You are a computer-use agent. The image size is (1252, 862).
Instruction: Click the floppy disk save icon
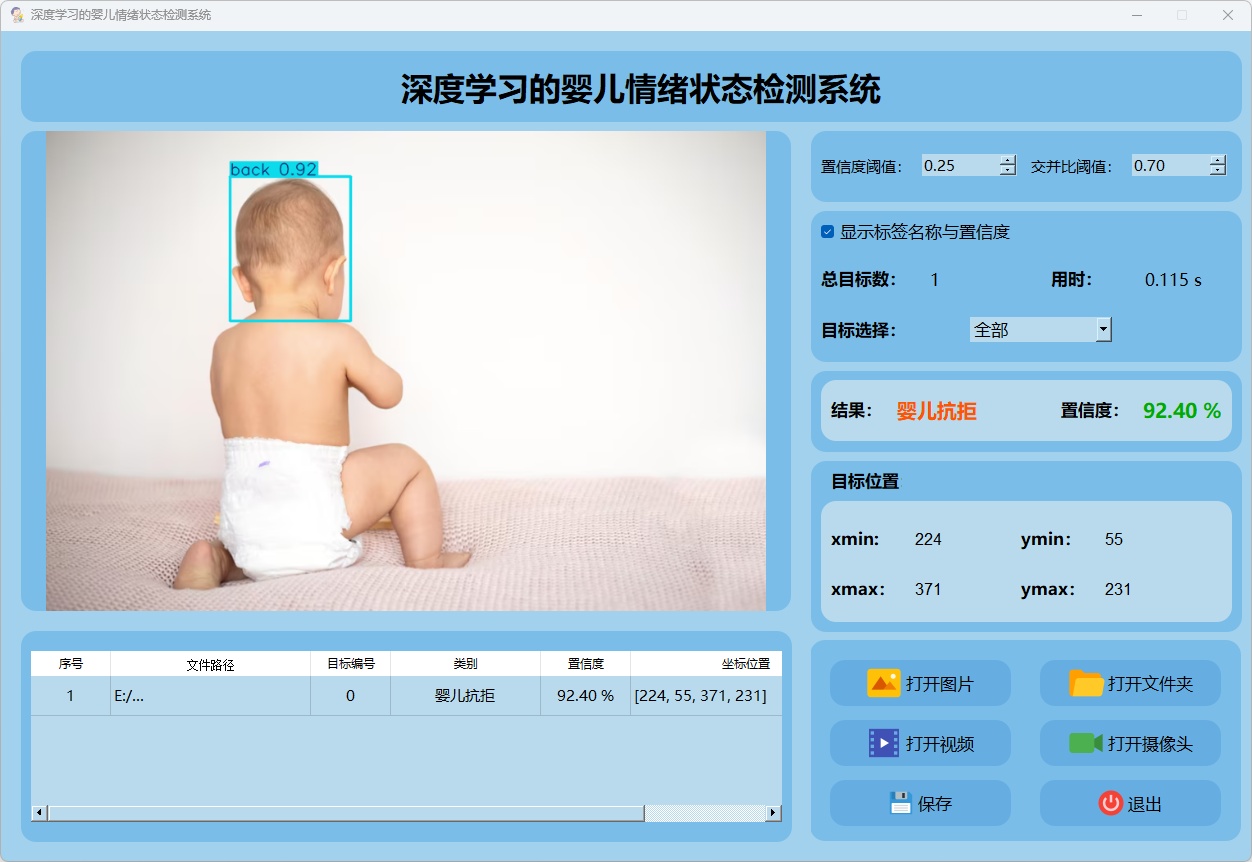pyautogui.click(x=901, y=803)
